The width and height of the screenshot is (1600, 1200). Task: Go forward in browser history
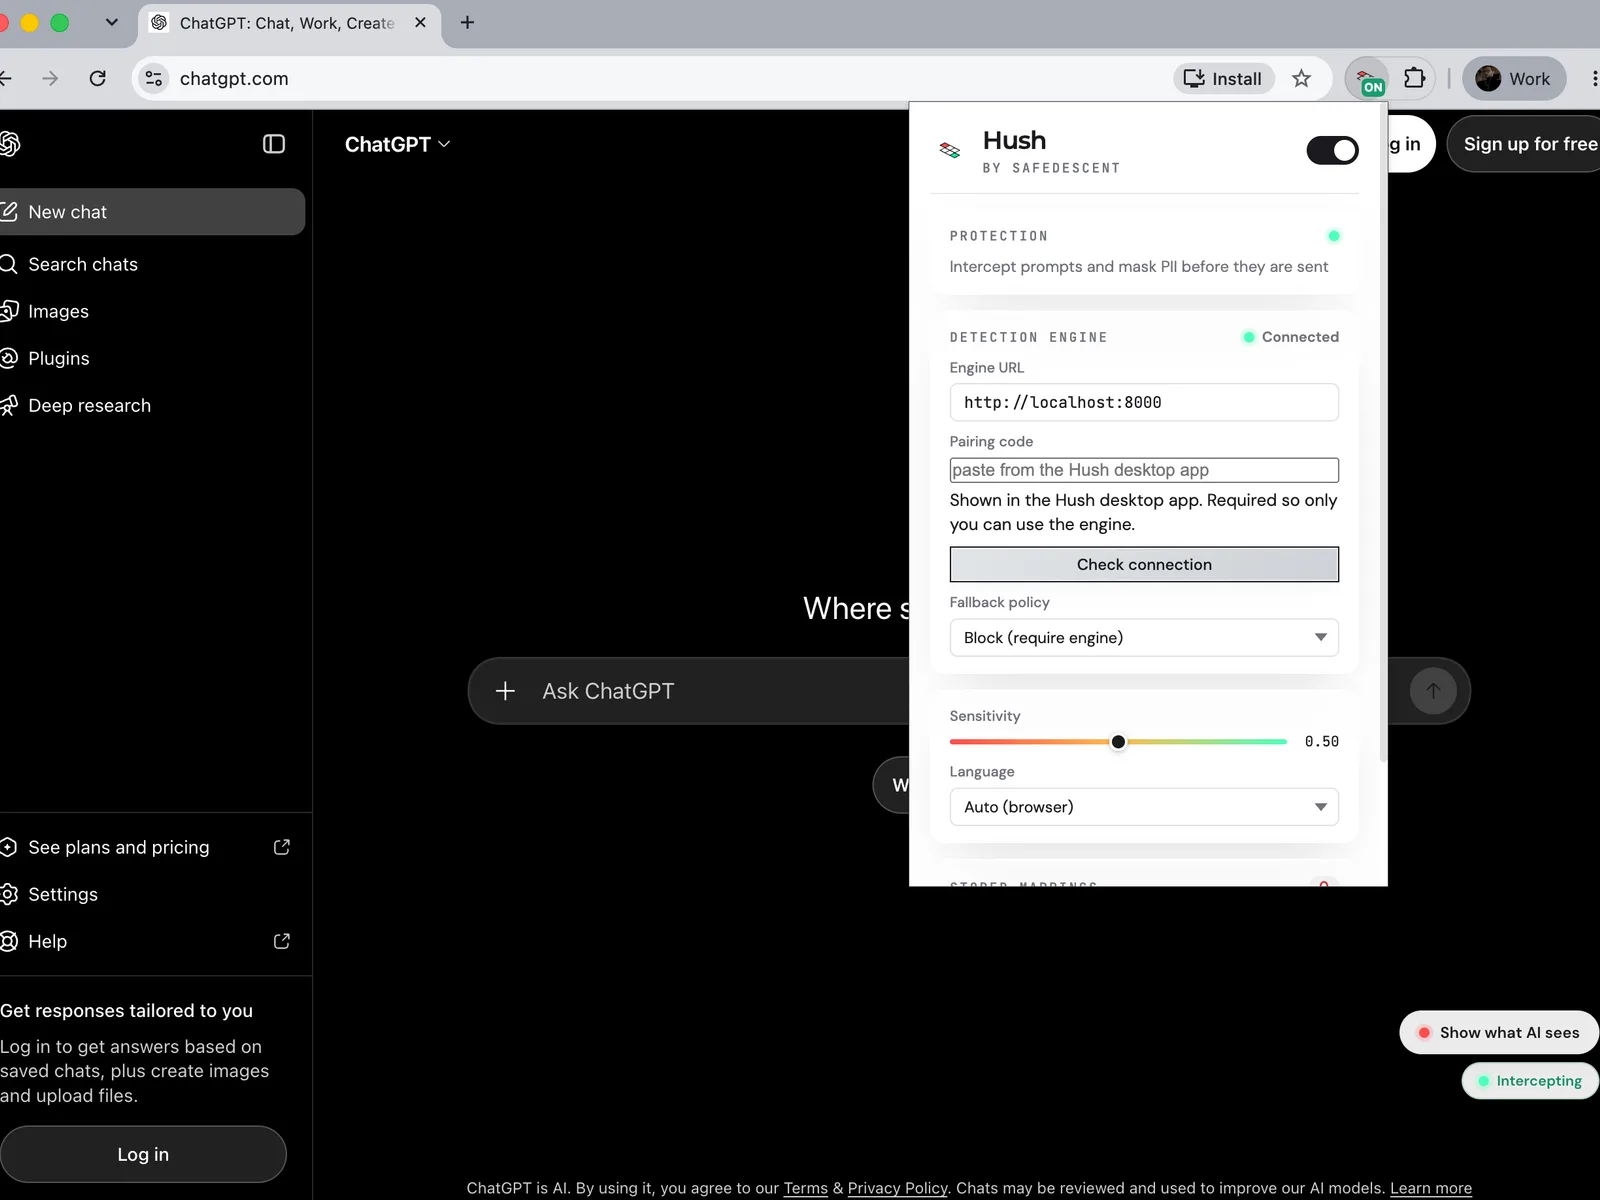click(50, 78)
